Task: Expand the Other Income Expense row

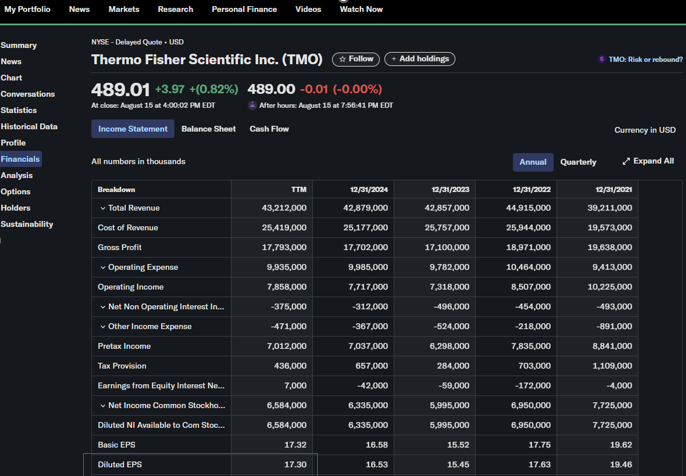Action: (103, 326)
